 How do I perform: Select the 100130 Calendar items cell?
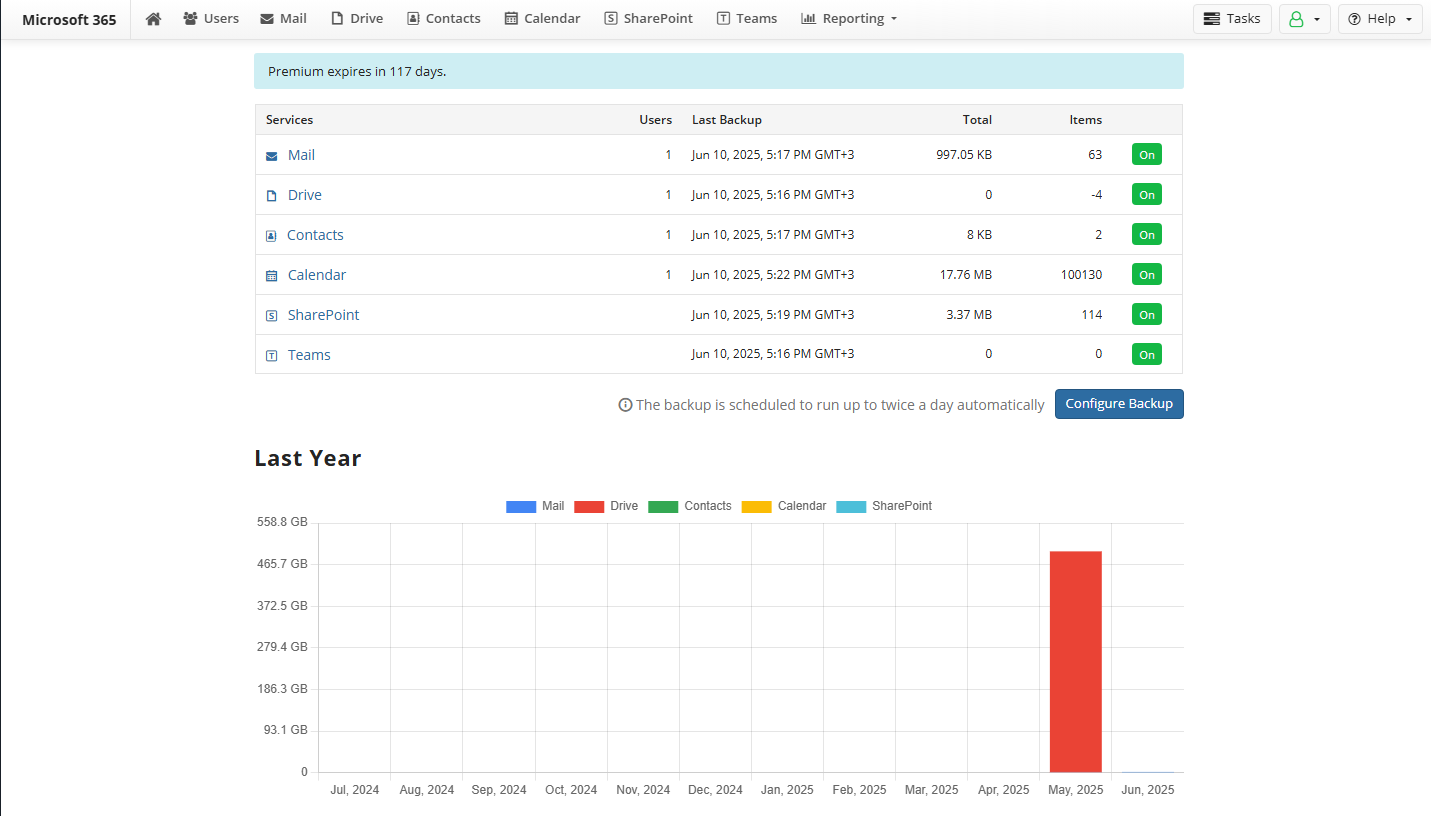coord(1081,275)
